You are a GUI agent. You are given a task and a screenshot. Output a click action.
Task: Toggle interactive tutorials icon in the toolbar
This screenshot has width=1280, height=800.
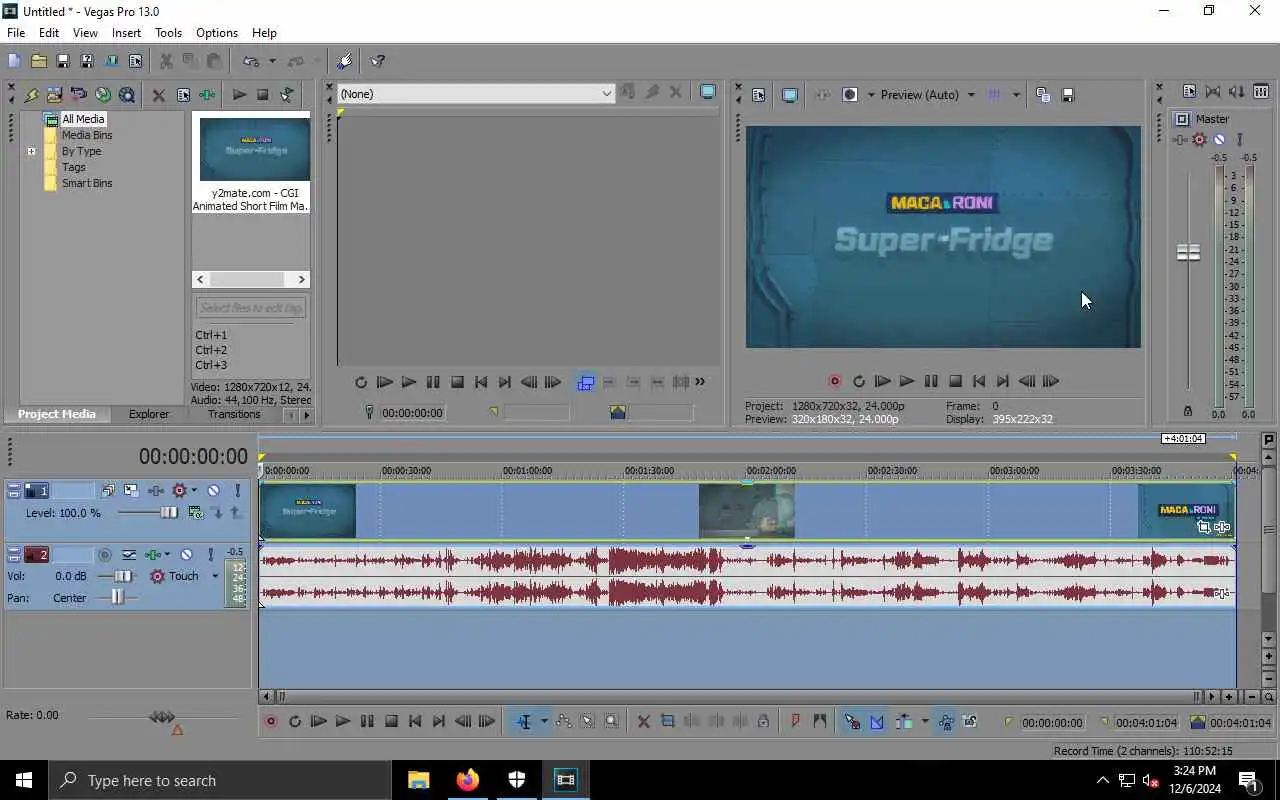[x=345, y=61]
